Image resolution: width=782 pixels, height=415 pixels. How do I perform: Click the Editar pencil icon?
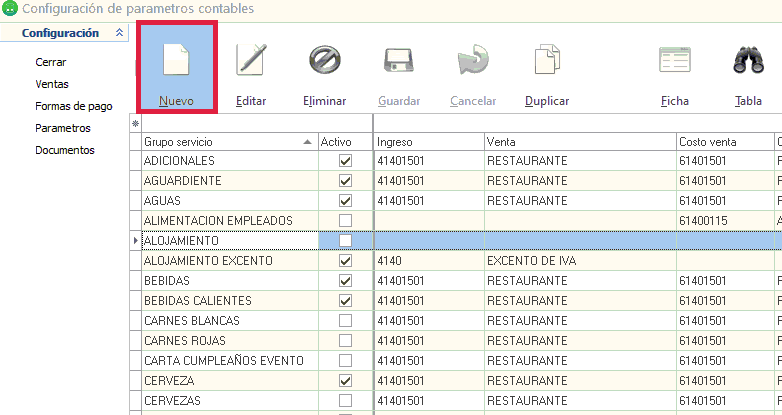(250, 61)
